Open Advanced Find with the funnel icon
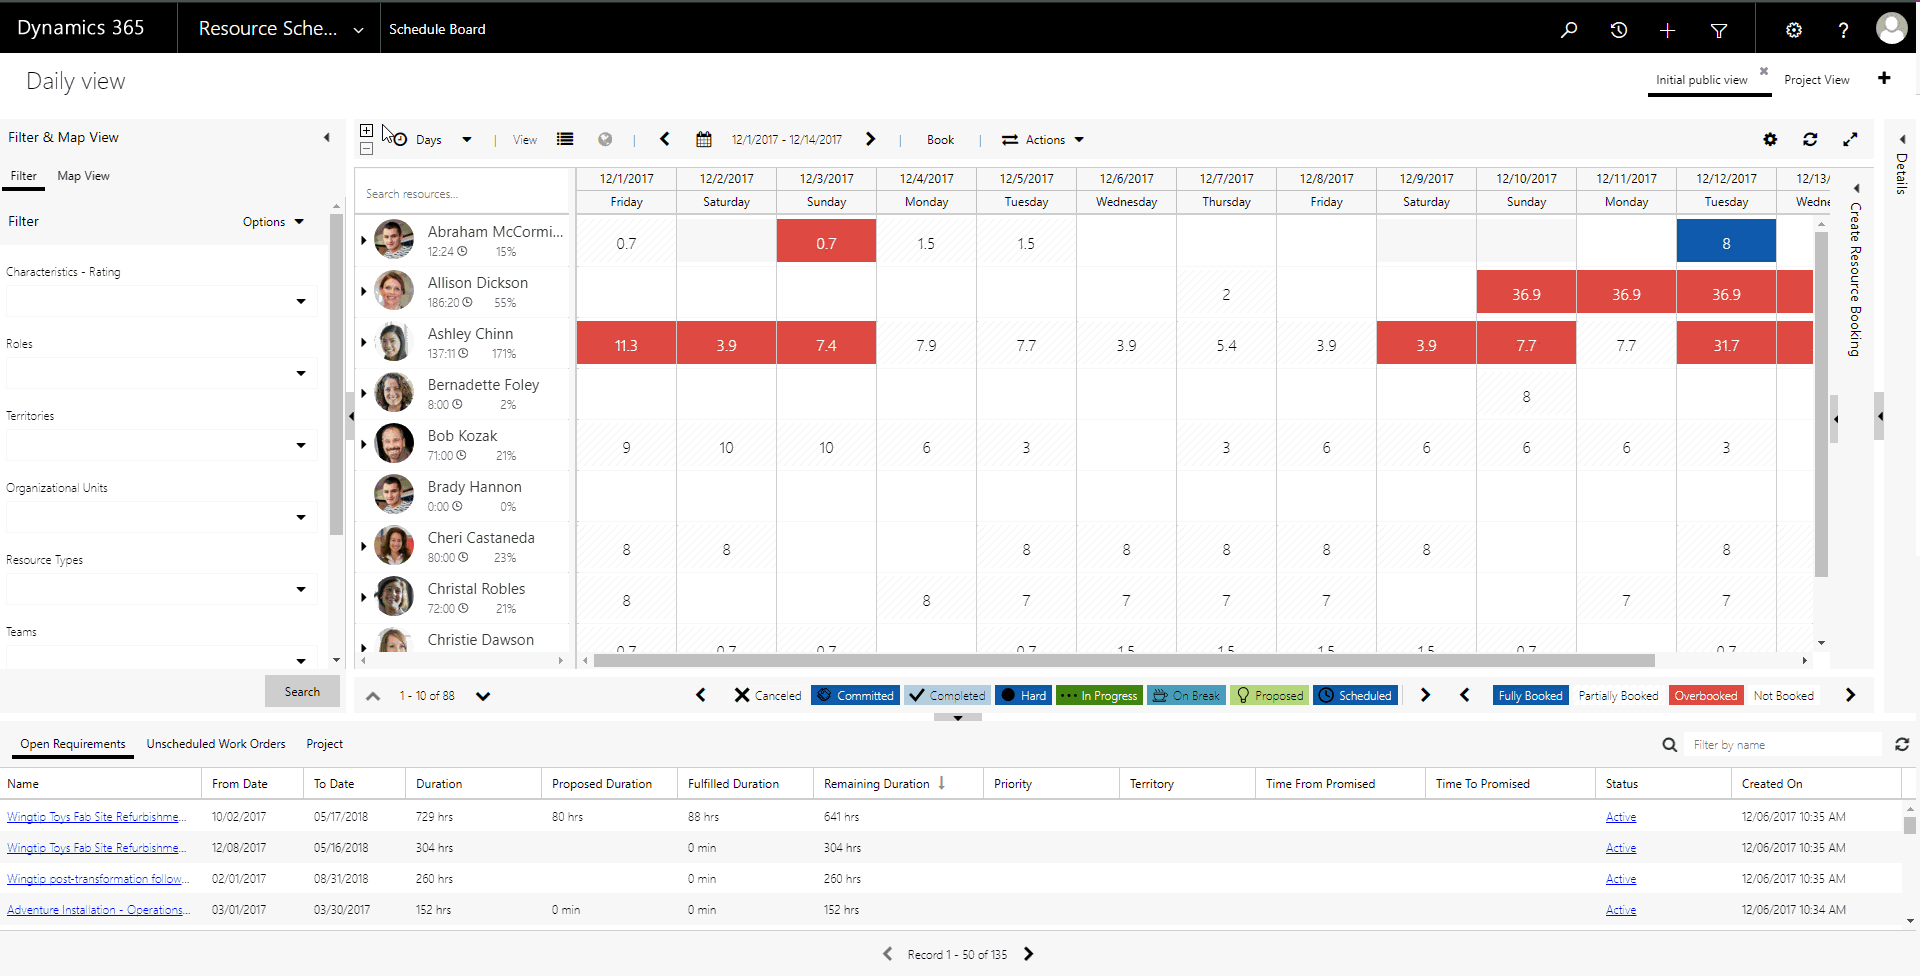Image resolution: width=1920 pixels, height=976 pixels. (1719, 29)
